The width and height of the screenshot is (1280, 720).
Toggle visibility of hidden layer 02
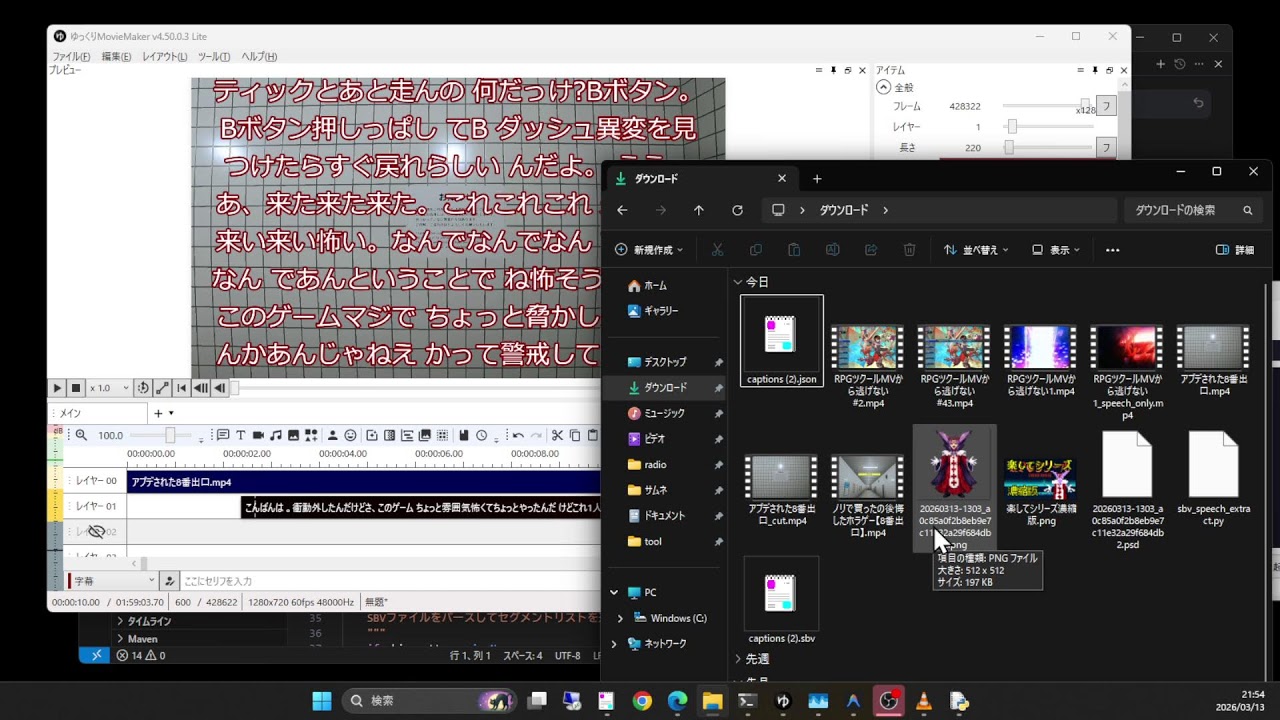(x=96, y=531)
